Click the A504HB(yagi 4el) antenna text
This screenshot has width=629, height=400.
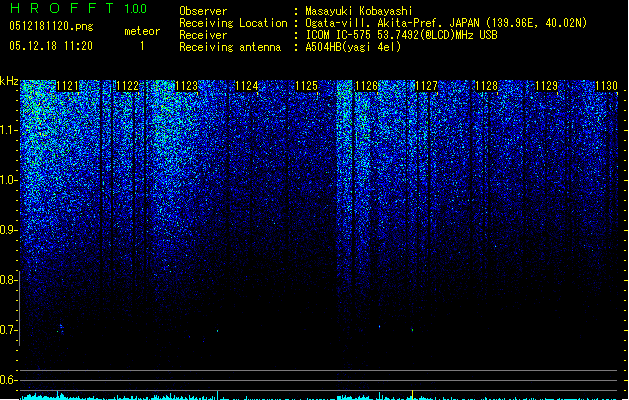pos(353,47)
